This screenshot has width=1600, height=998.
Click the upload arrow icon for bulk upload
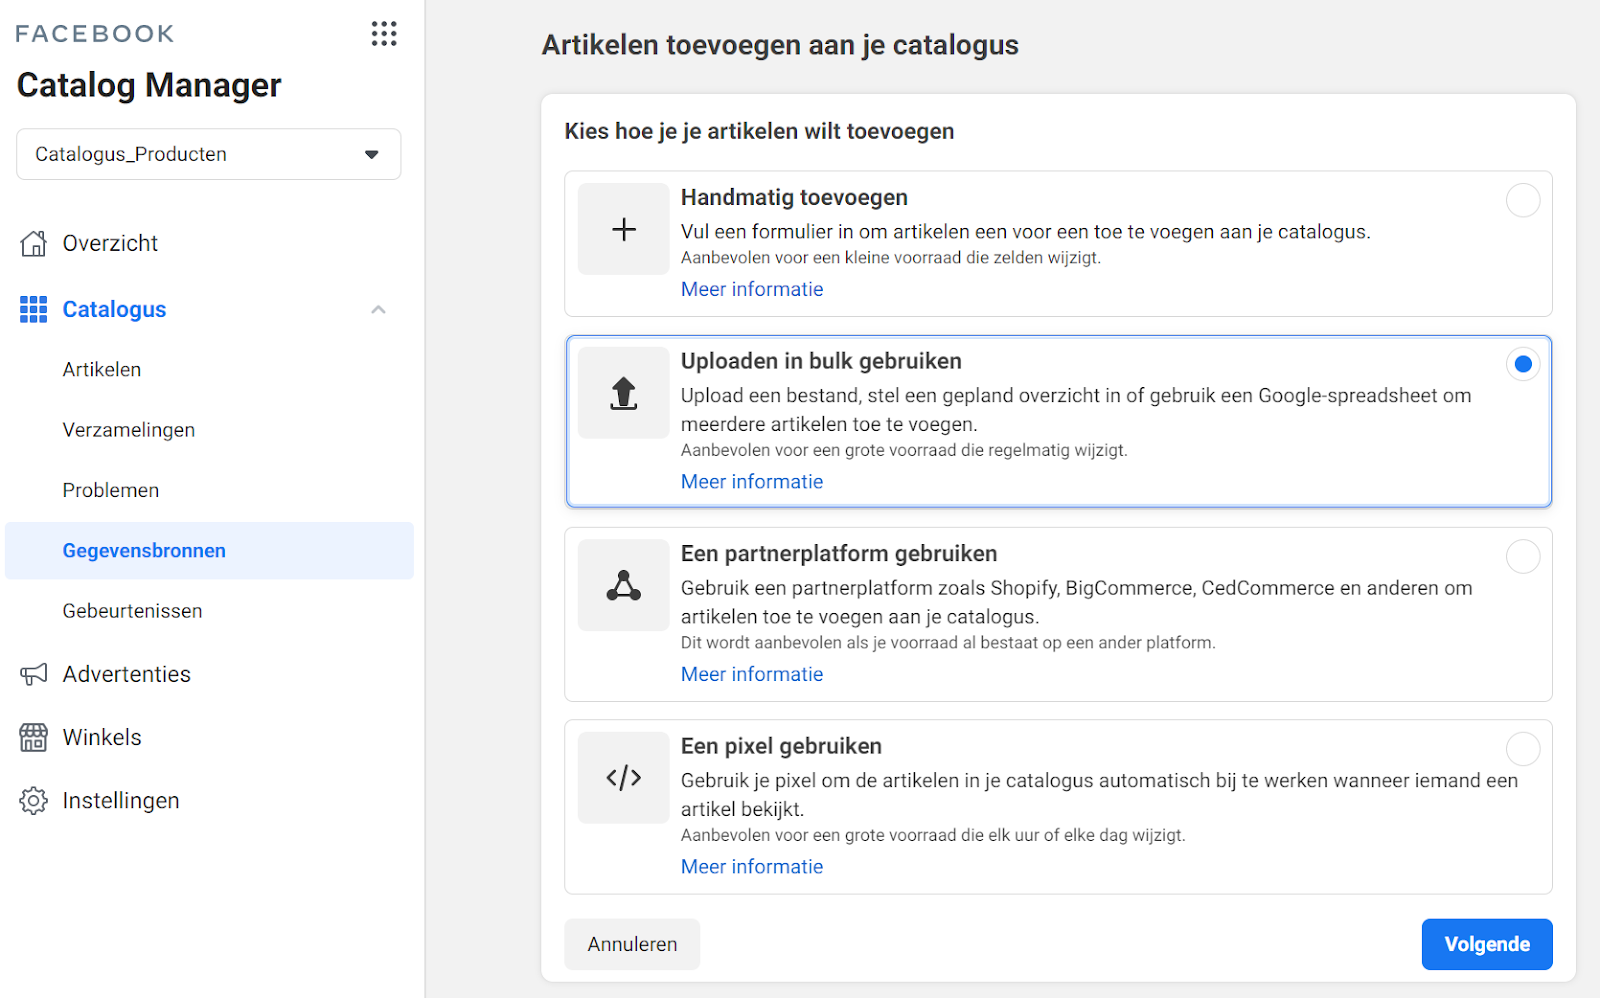[x=624, y=393]
